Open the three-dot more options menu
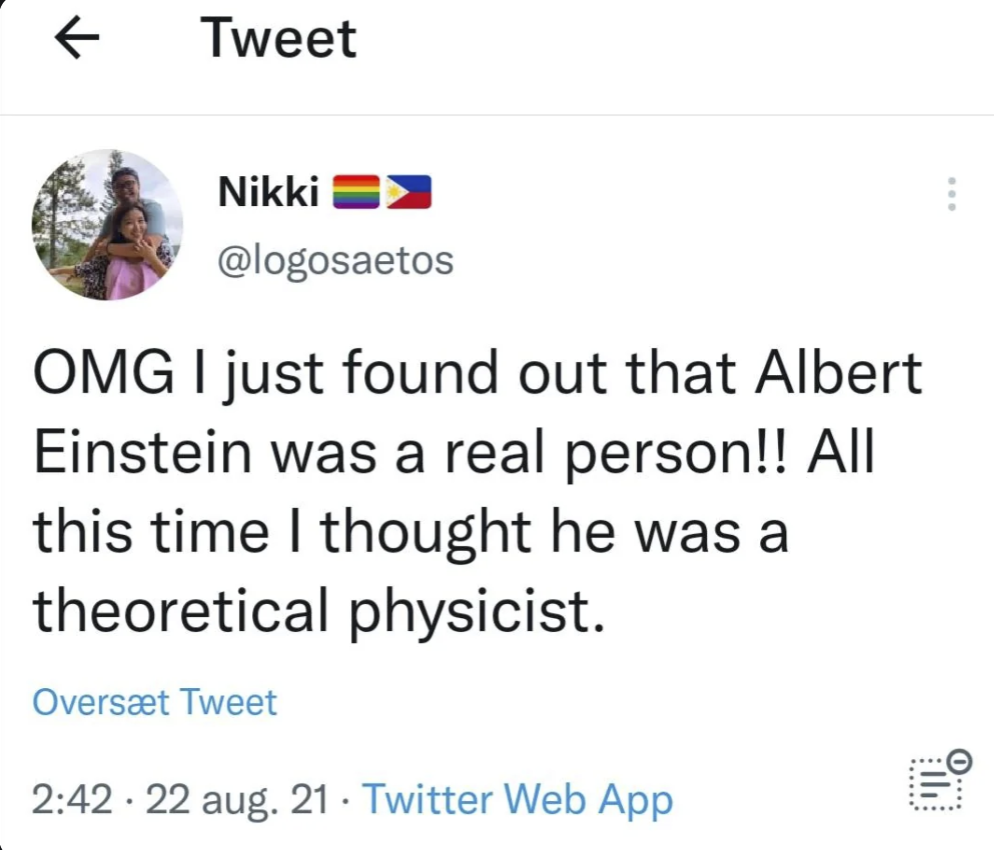Image resolution: width=994 pixels, height=850 pixels. coord(951,194)
